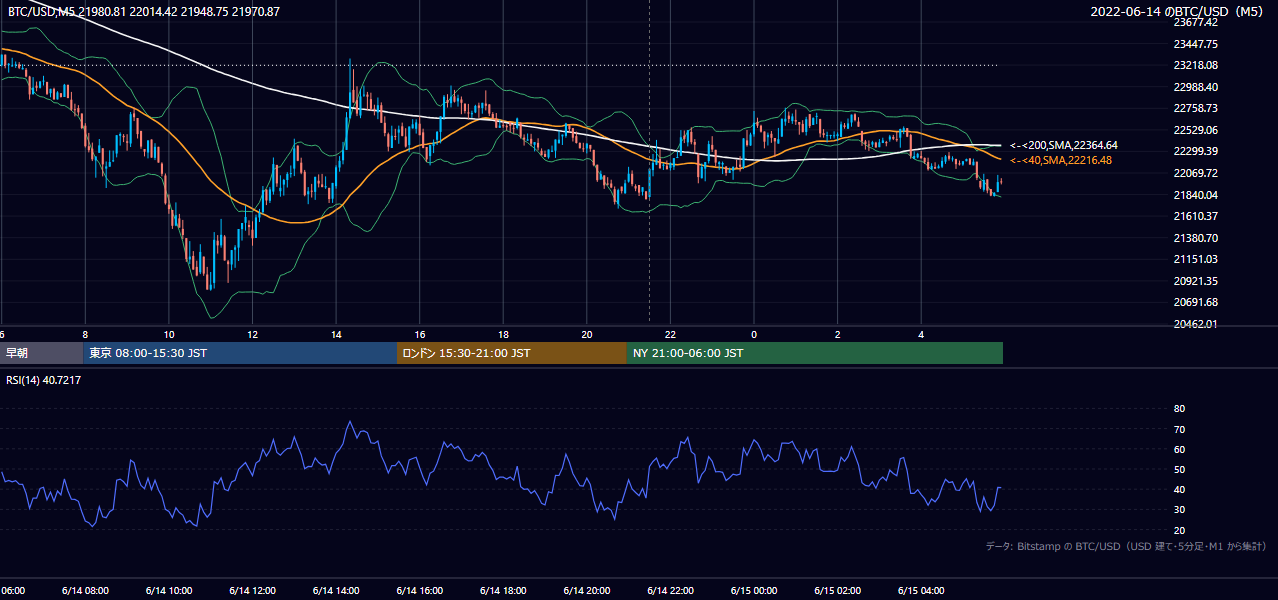Image resolution: width=1278 pixels, height=600 pixels.
Task: Click the Bitstamp data source note
Action: 1126,546
